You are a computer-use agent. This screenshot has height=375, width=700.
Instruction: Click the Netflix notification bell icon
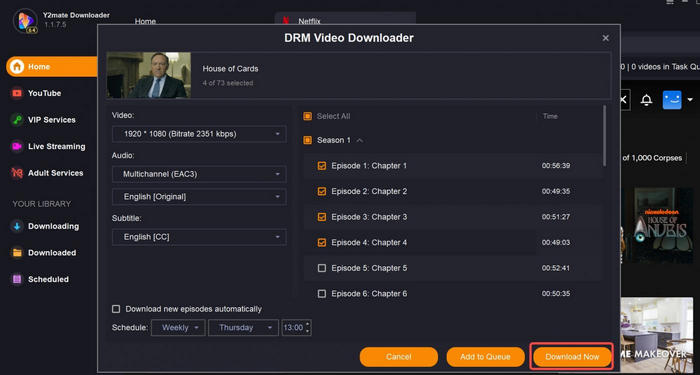tap(646, 100)
